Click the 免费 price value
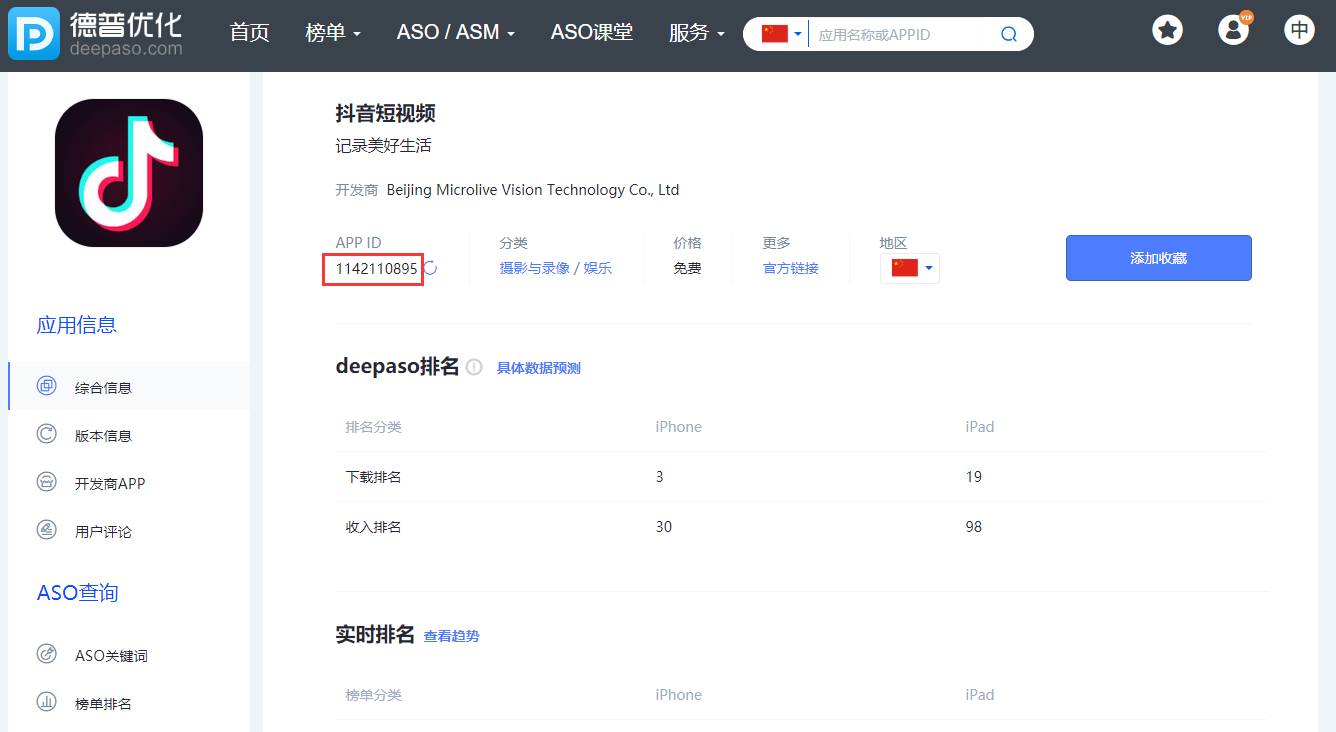 687,268
